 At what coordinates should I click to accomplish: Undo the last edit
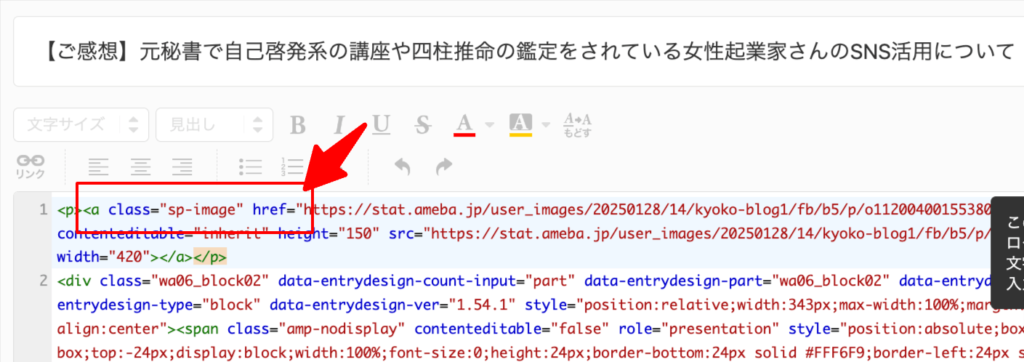click(402, 167)
